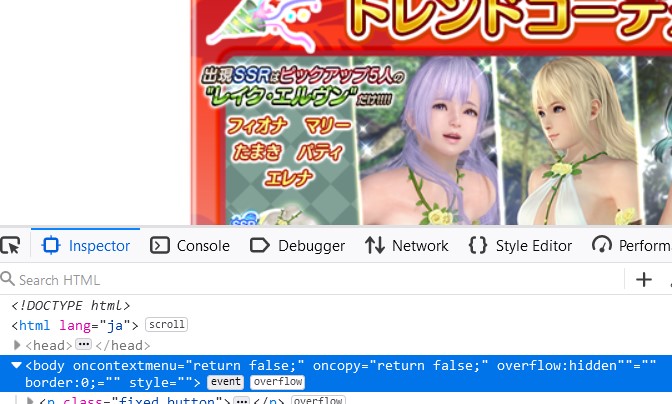Select the html lang="ja" node

tap(75, 326)
